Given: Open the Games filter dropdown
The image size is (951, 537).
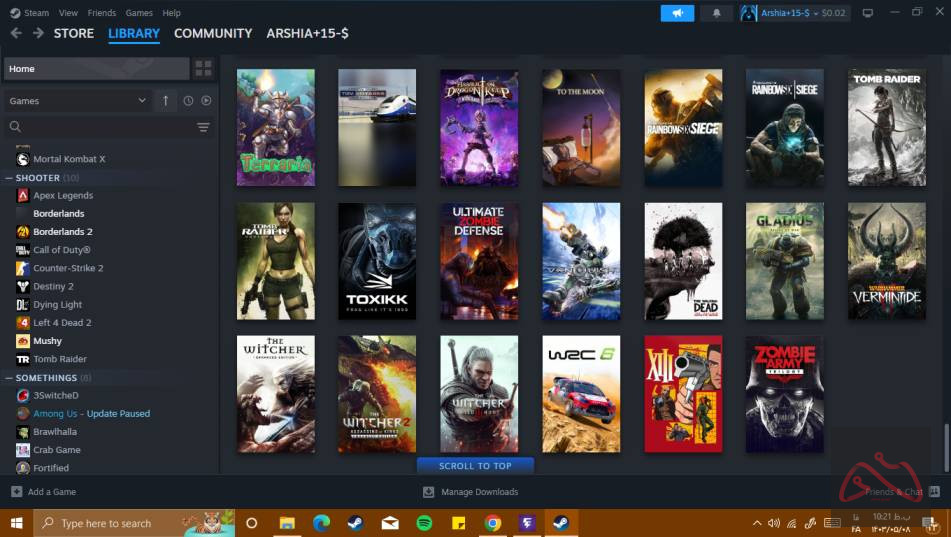Looking at the screenshot, I should [78, 101].
